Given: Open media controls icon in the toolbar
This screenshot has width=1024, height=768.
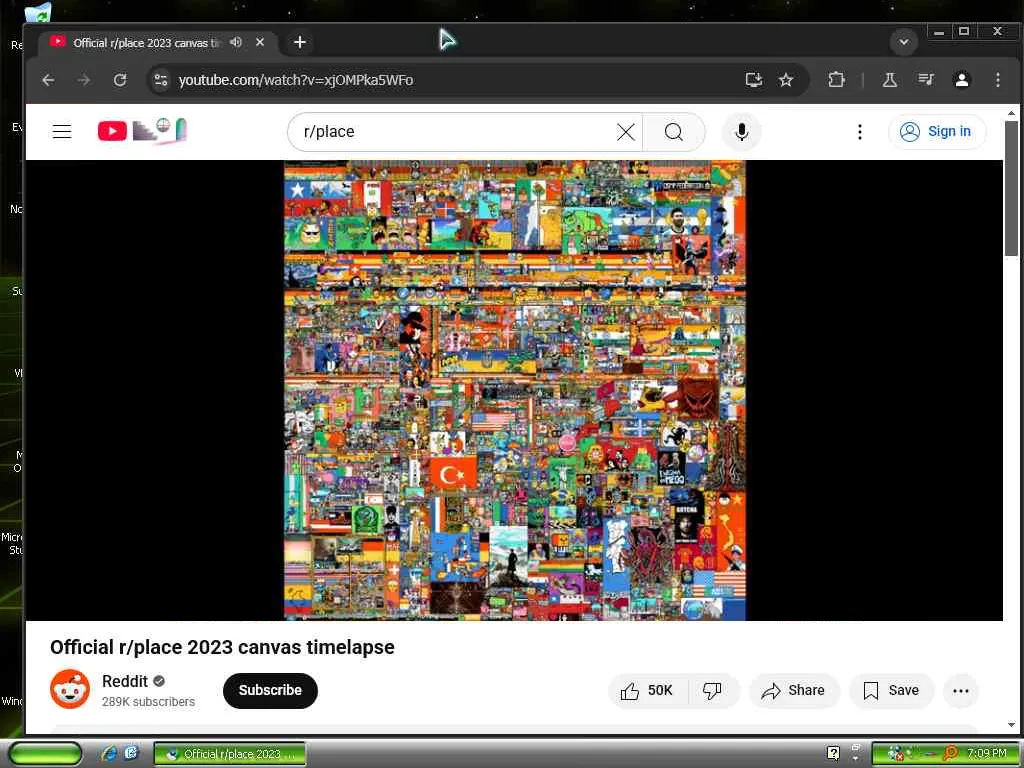Looking at the screenshot, I should 926,80.
